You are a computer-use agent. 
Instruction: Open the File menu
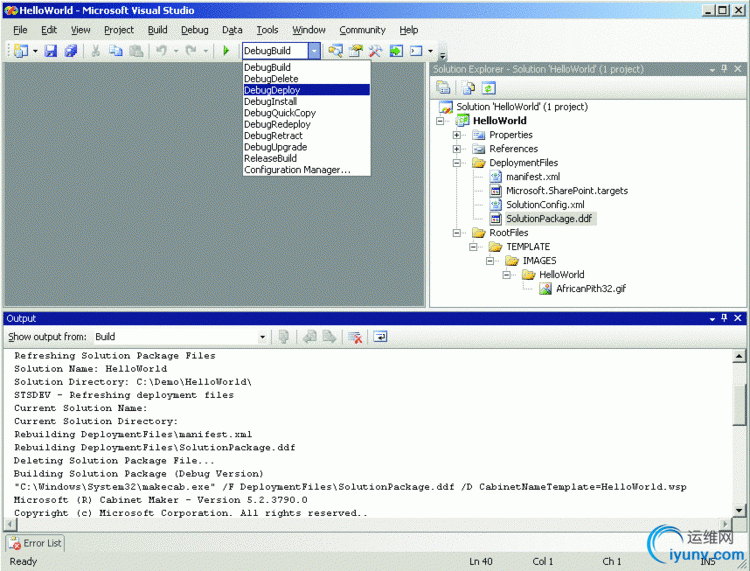click(20, 30)
